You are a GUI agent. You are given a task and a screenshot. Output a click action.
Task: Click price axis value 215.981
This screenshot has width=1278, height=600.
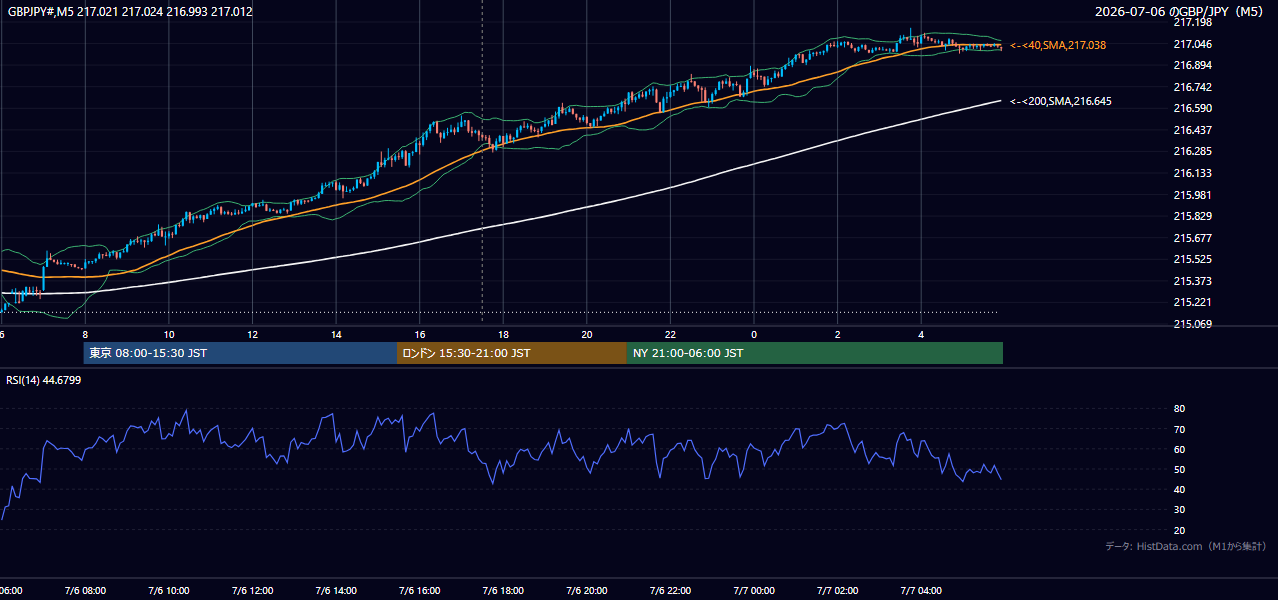[1192, 195]
